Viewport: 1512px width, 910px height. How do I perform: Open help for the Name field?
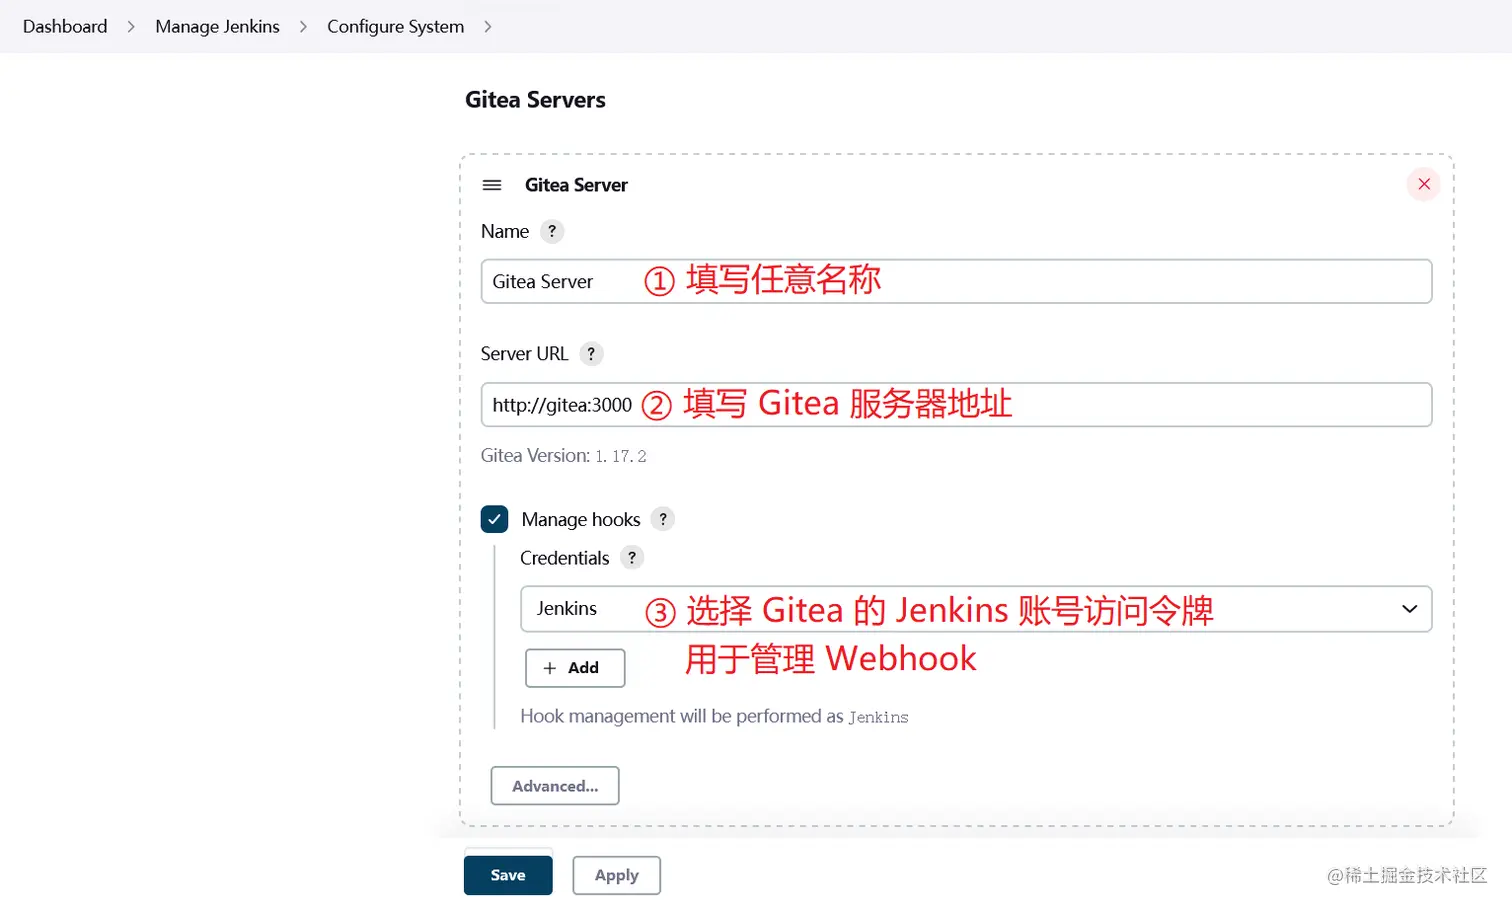click(552, 231)
